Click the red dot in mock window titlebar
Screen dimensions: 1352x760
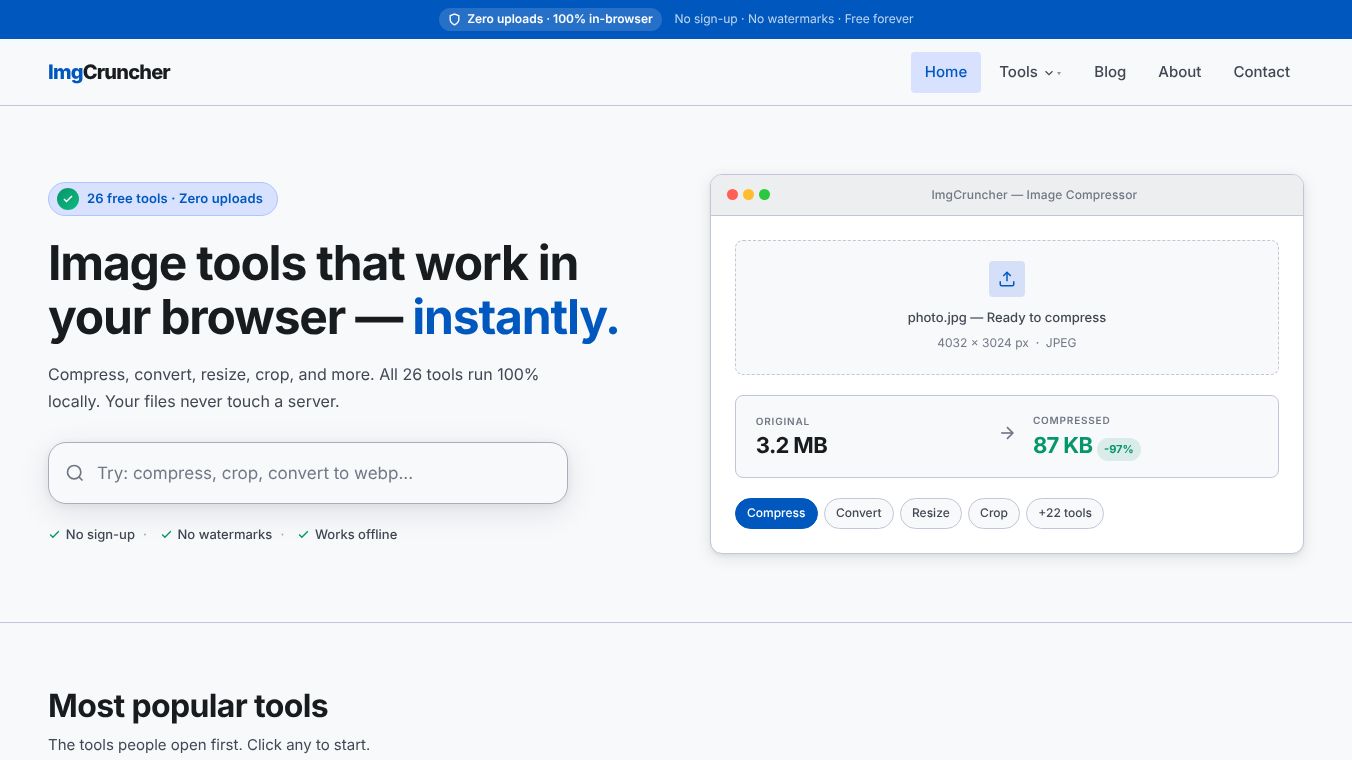pyautogui.click(x=732, y=195)
